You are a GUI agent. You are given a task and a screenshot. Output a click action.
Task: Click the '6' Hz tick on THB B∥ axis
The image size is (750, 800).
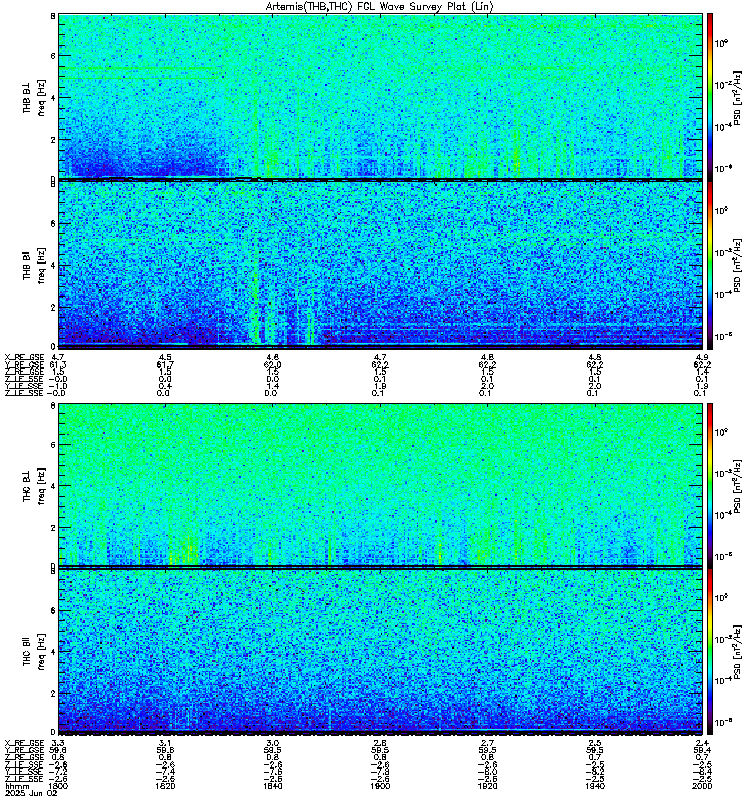53,223
